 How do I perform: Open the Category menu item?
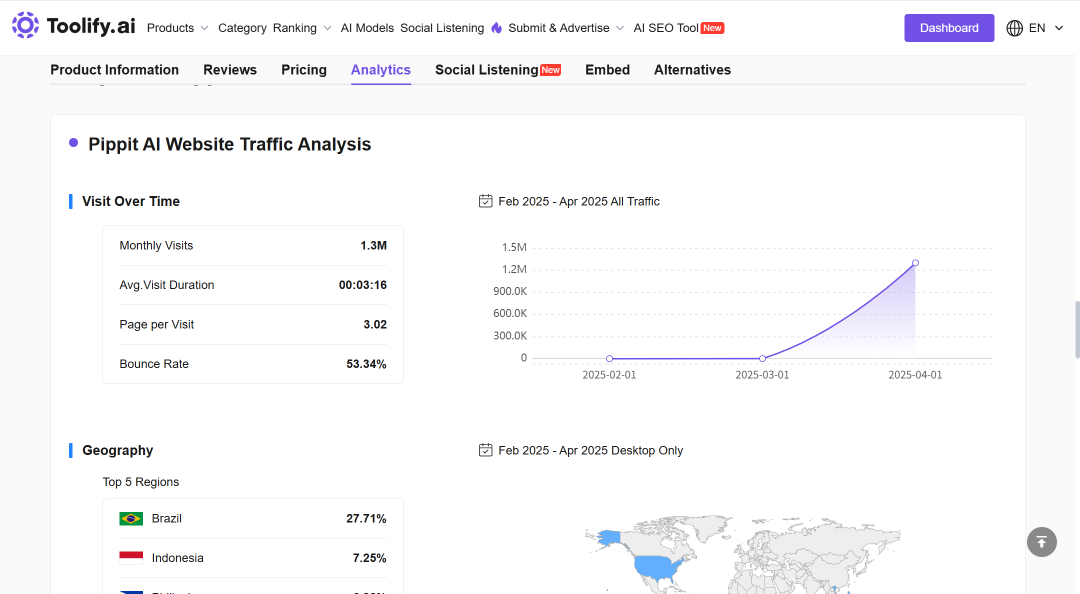click(x=242, y=28)
